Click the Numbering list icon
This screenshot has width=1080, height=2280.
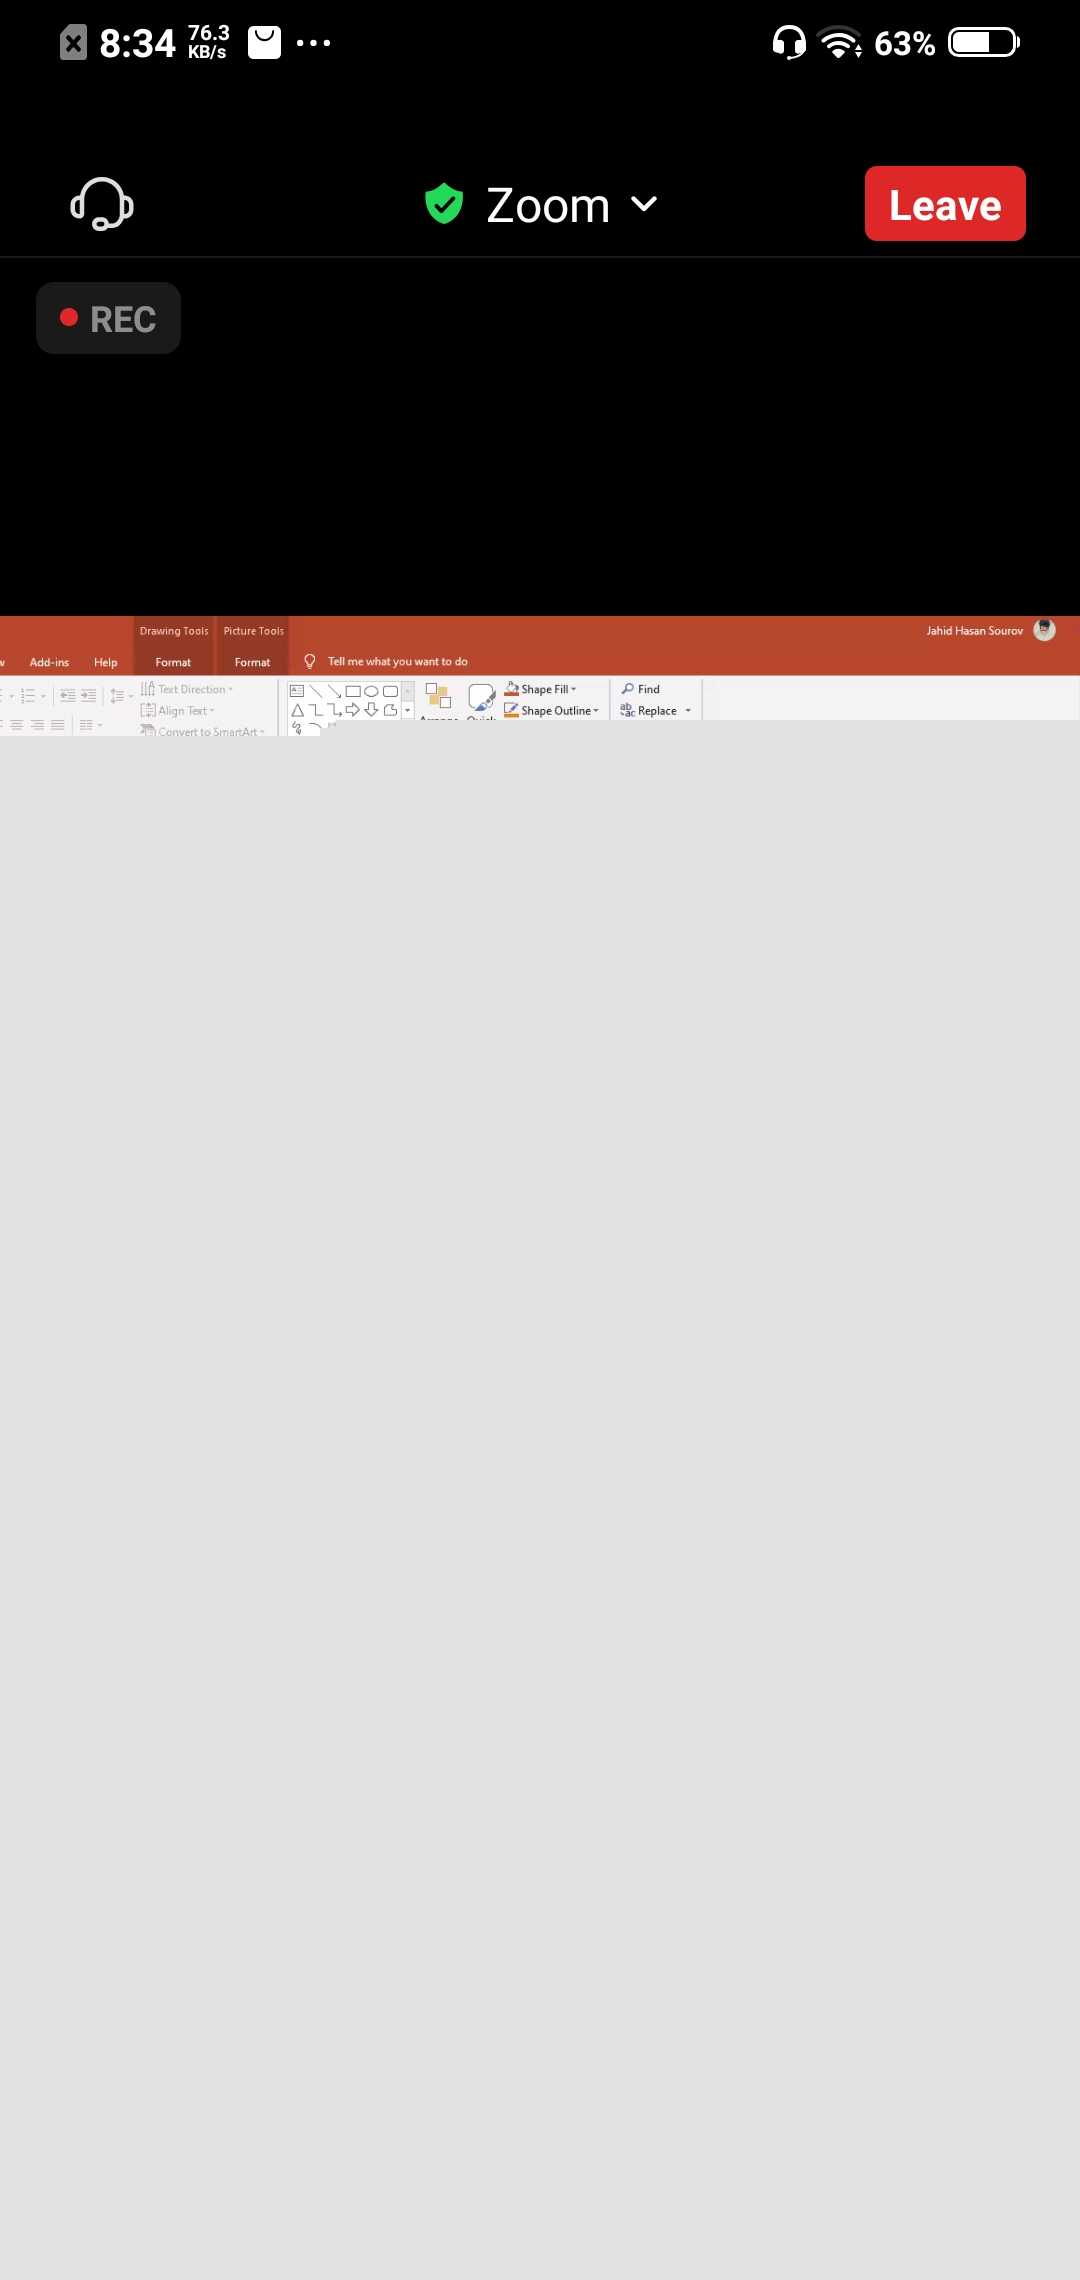pyautogui.click(x=28, y=695)
